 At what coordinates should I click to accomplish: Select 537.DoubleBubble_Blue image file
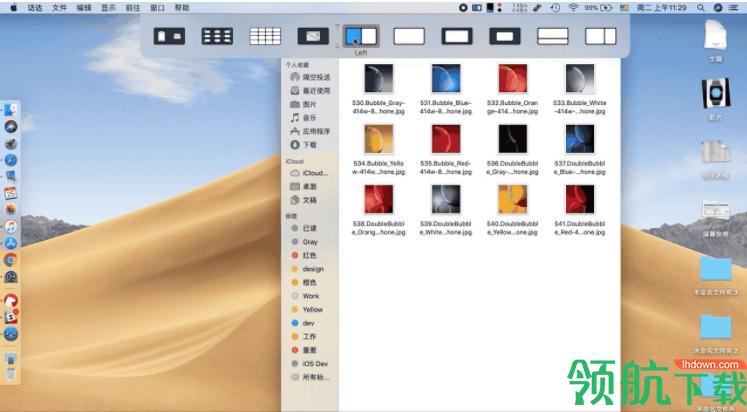[x=579, y=139]
